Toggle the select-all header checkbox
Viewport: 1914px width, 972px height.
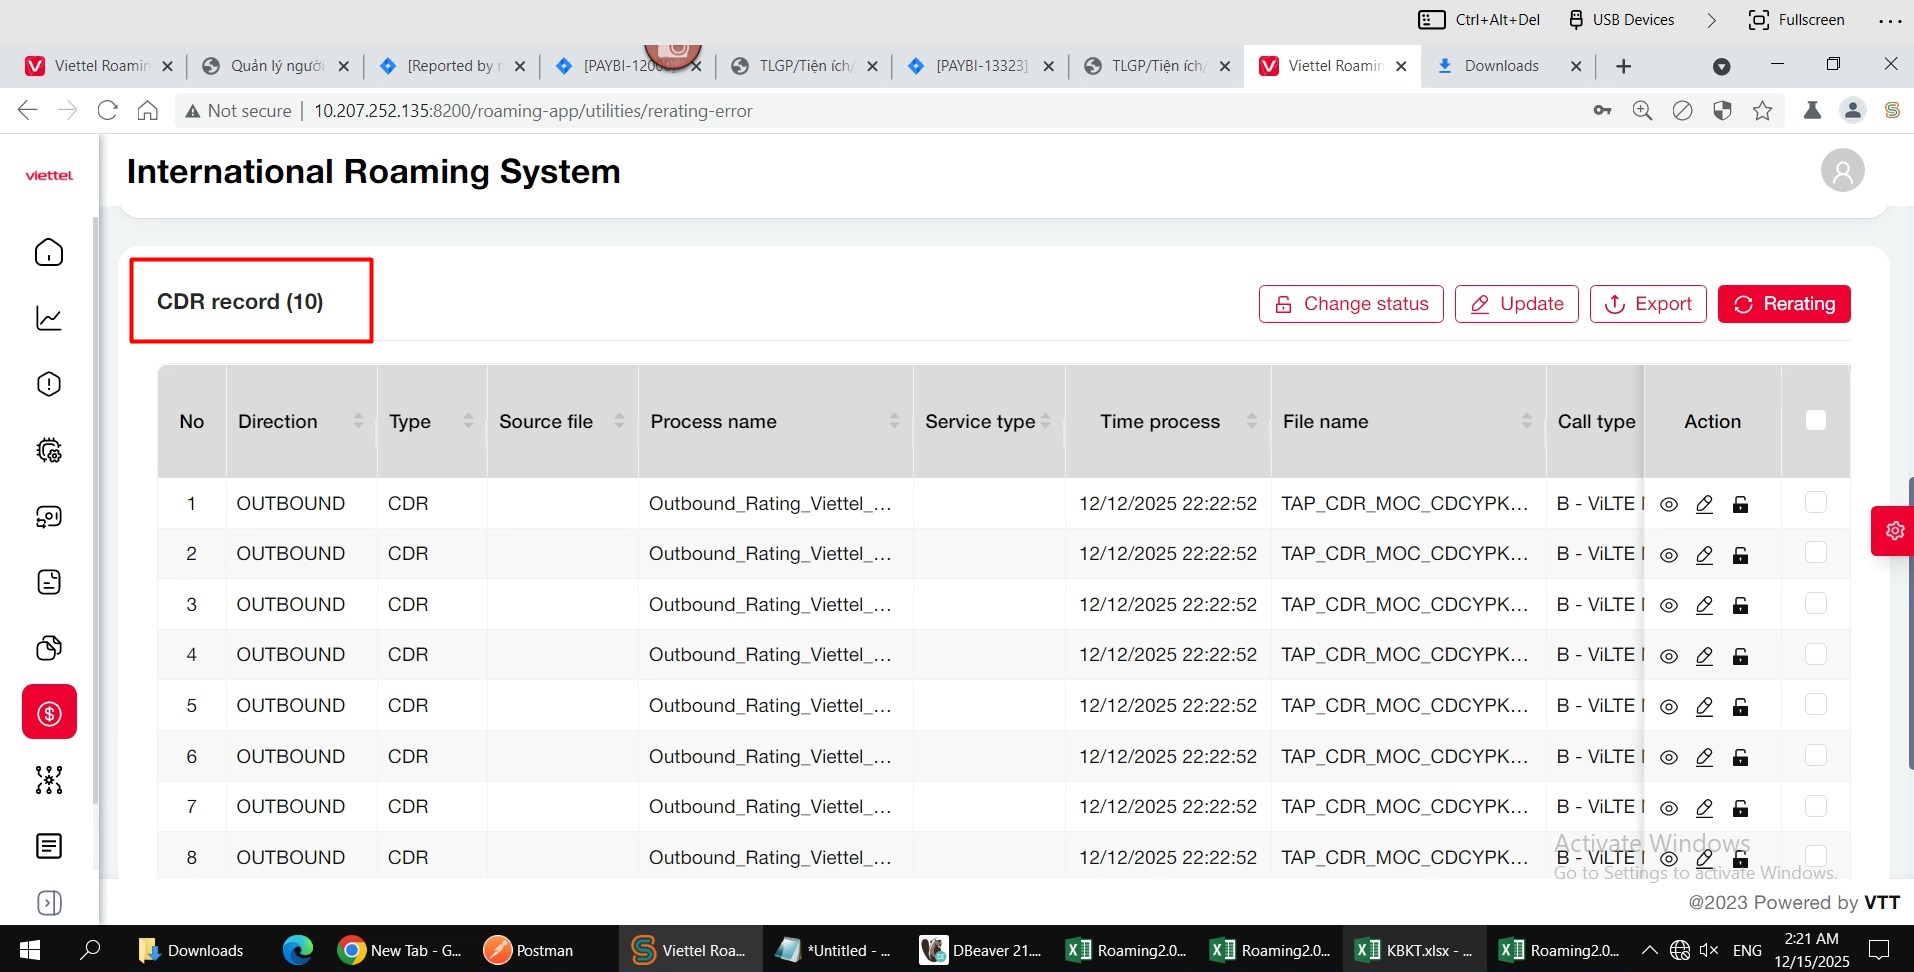[1815, 421]
